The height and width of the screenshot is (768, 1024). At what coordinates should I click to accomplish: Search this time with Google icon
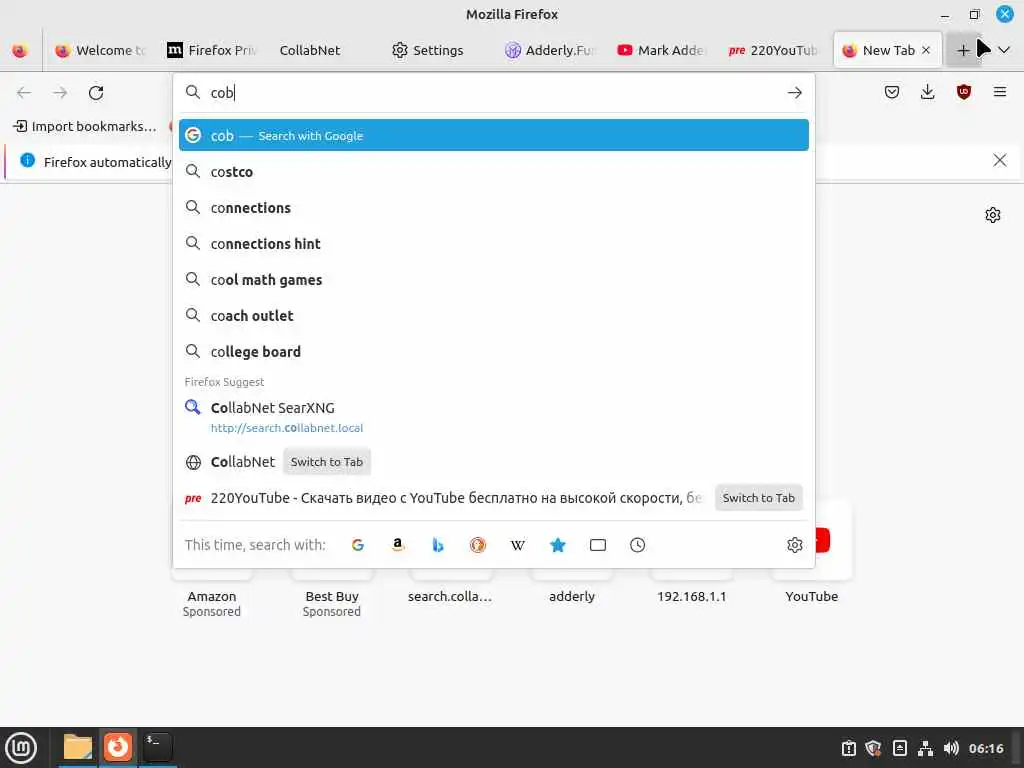357,545
